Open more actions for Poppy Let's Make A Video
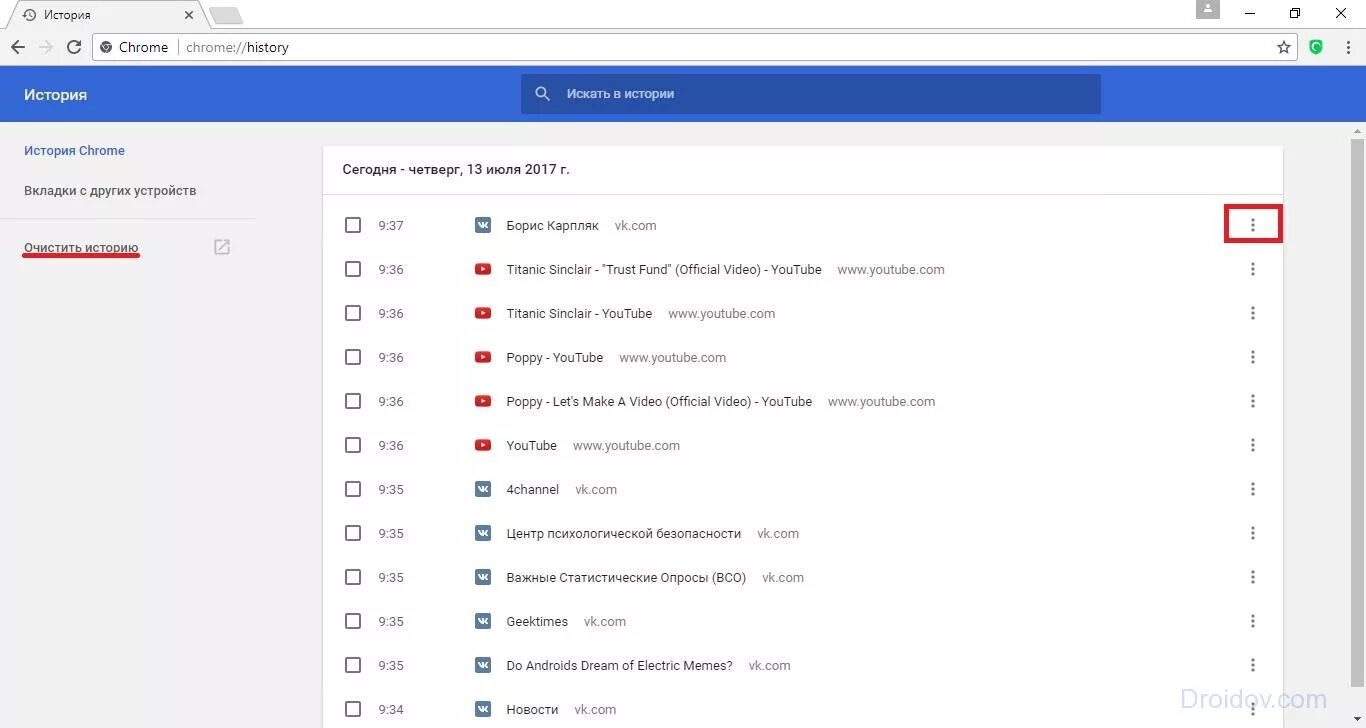Image resolution: width=1366 pixels, height=728 pixels. tap(1252, 401)
